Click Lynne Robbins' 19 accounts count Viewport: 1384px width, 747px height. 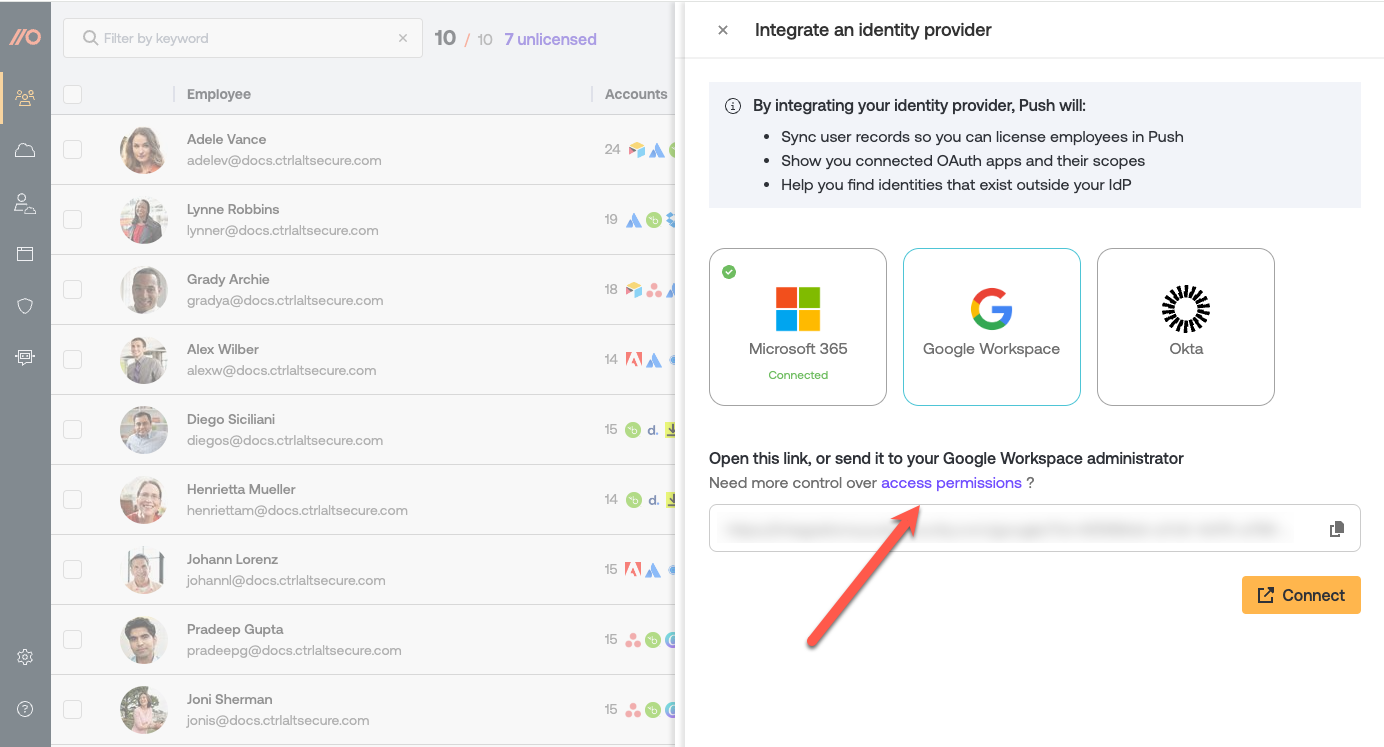click(611, 220)
